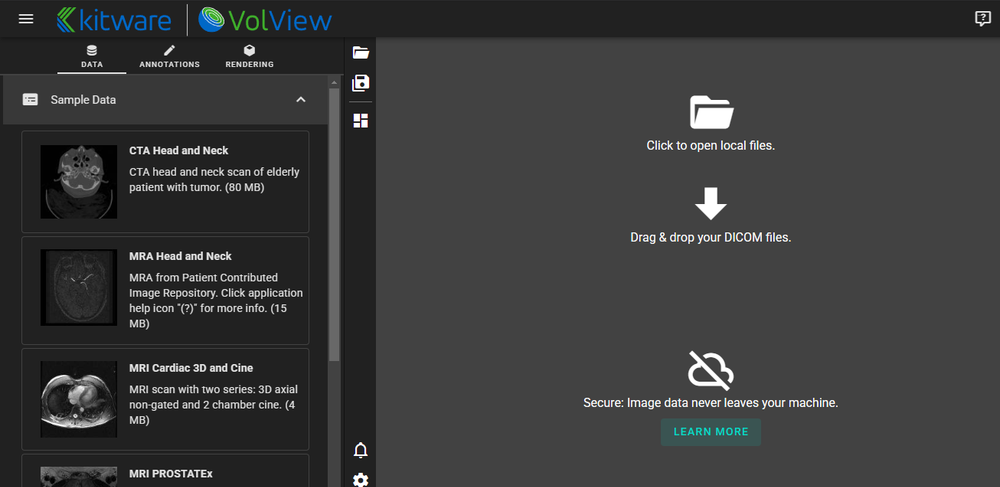Click the 'Click to open local files' text
The image size is (1000, 487).
(x=710, y=145)
